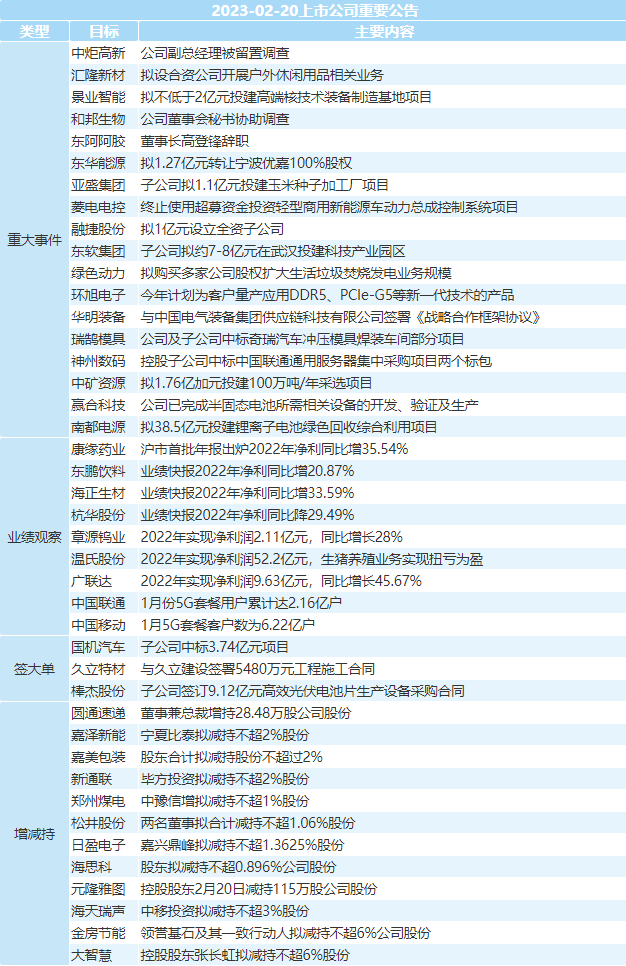The width and height of the screenshot is (626, 966).
Task: Select company name 棒杰股份
Action: (98, 691)
